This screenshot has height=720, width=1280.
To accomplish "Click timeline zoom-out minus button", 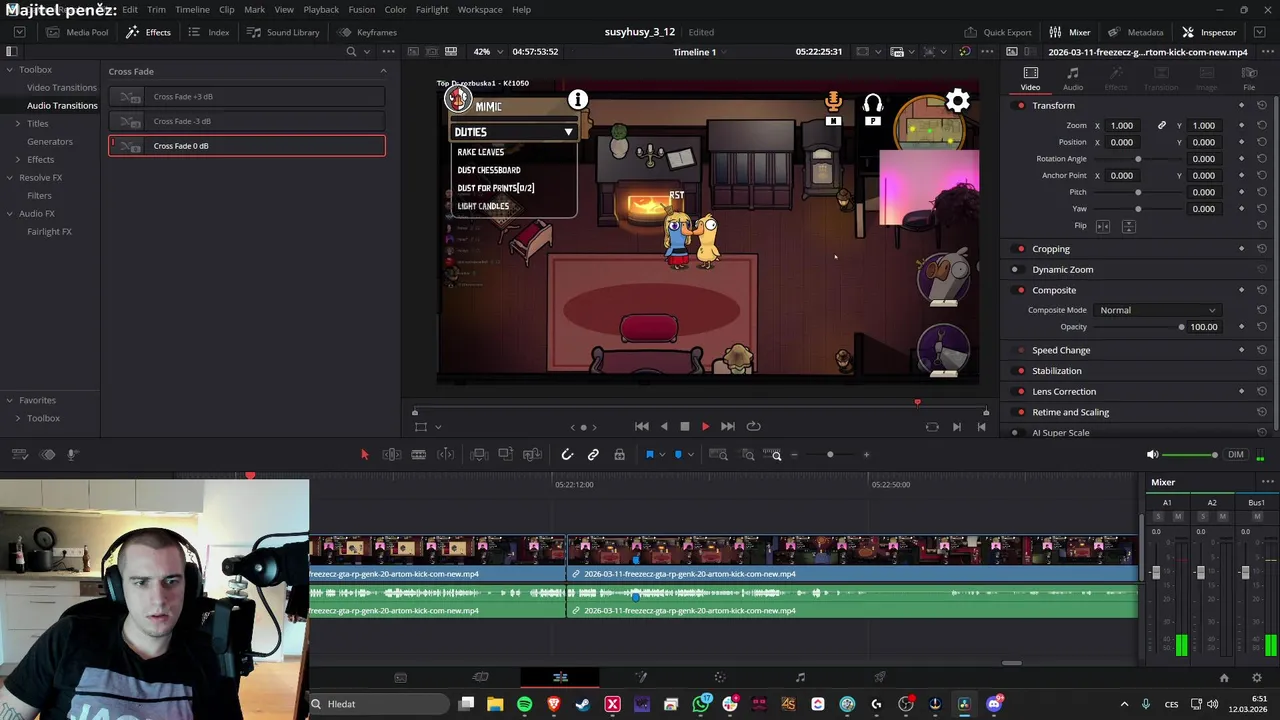I will (x=794, y=455).
